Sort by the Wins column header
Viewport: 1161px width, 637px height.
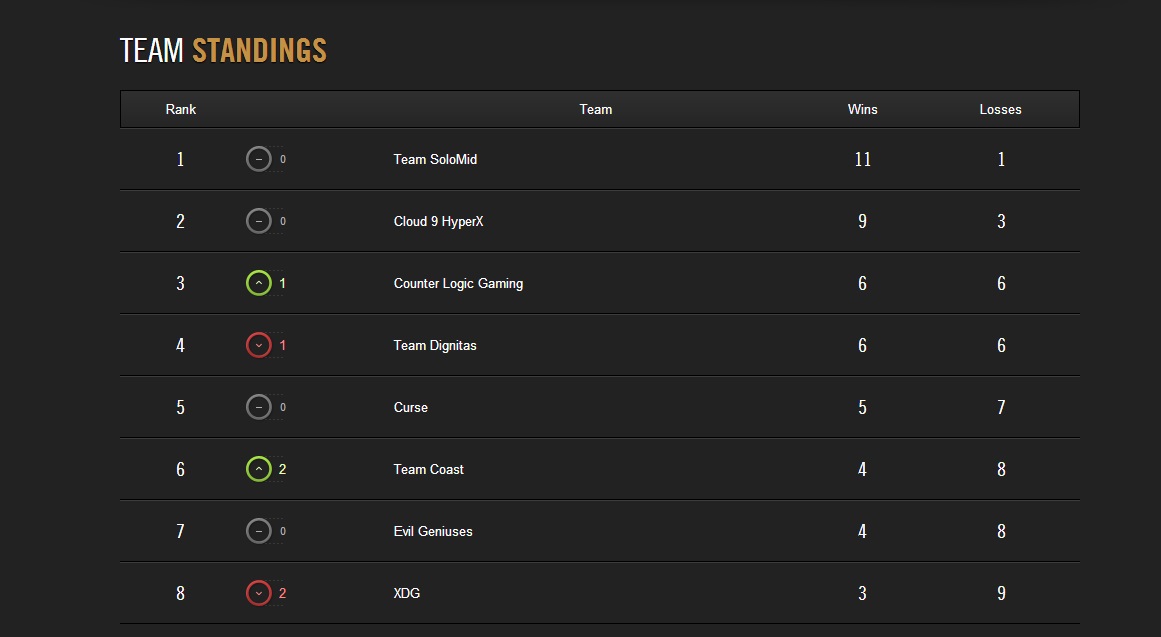(x=863, y=110)
